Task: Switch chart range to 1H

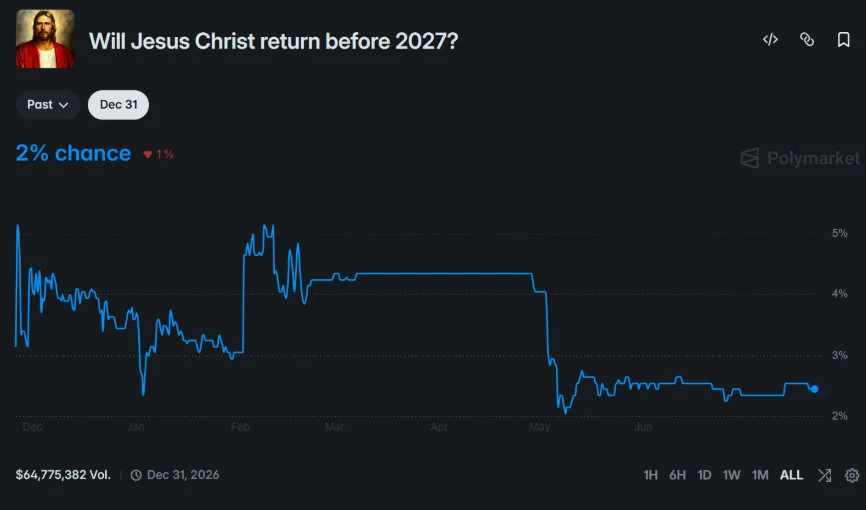Action: (x=651, y=475)
